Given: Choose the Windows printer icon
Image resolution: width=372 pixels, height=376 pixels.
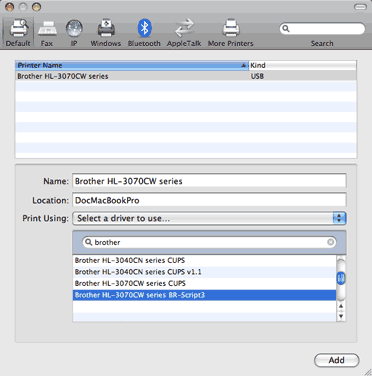Looking at the screenshot, I should (x=106, y=28).
